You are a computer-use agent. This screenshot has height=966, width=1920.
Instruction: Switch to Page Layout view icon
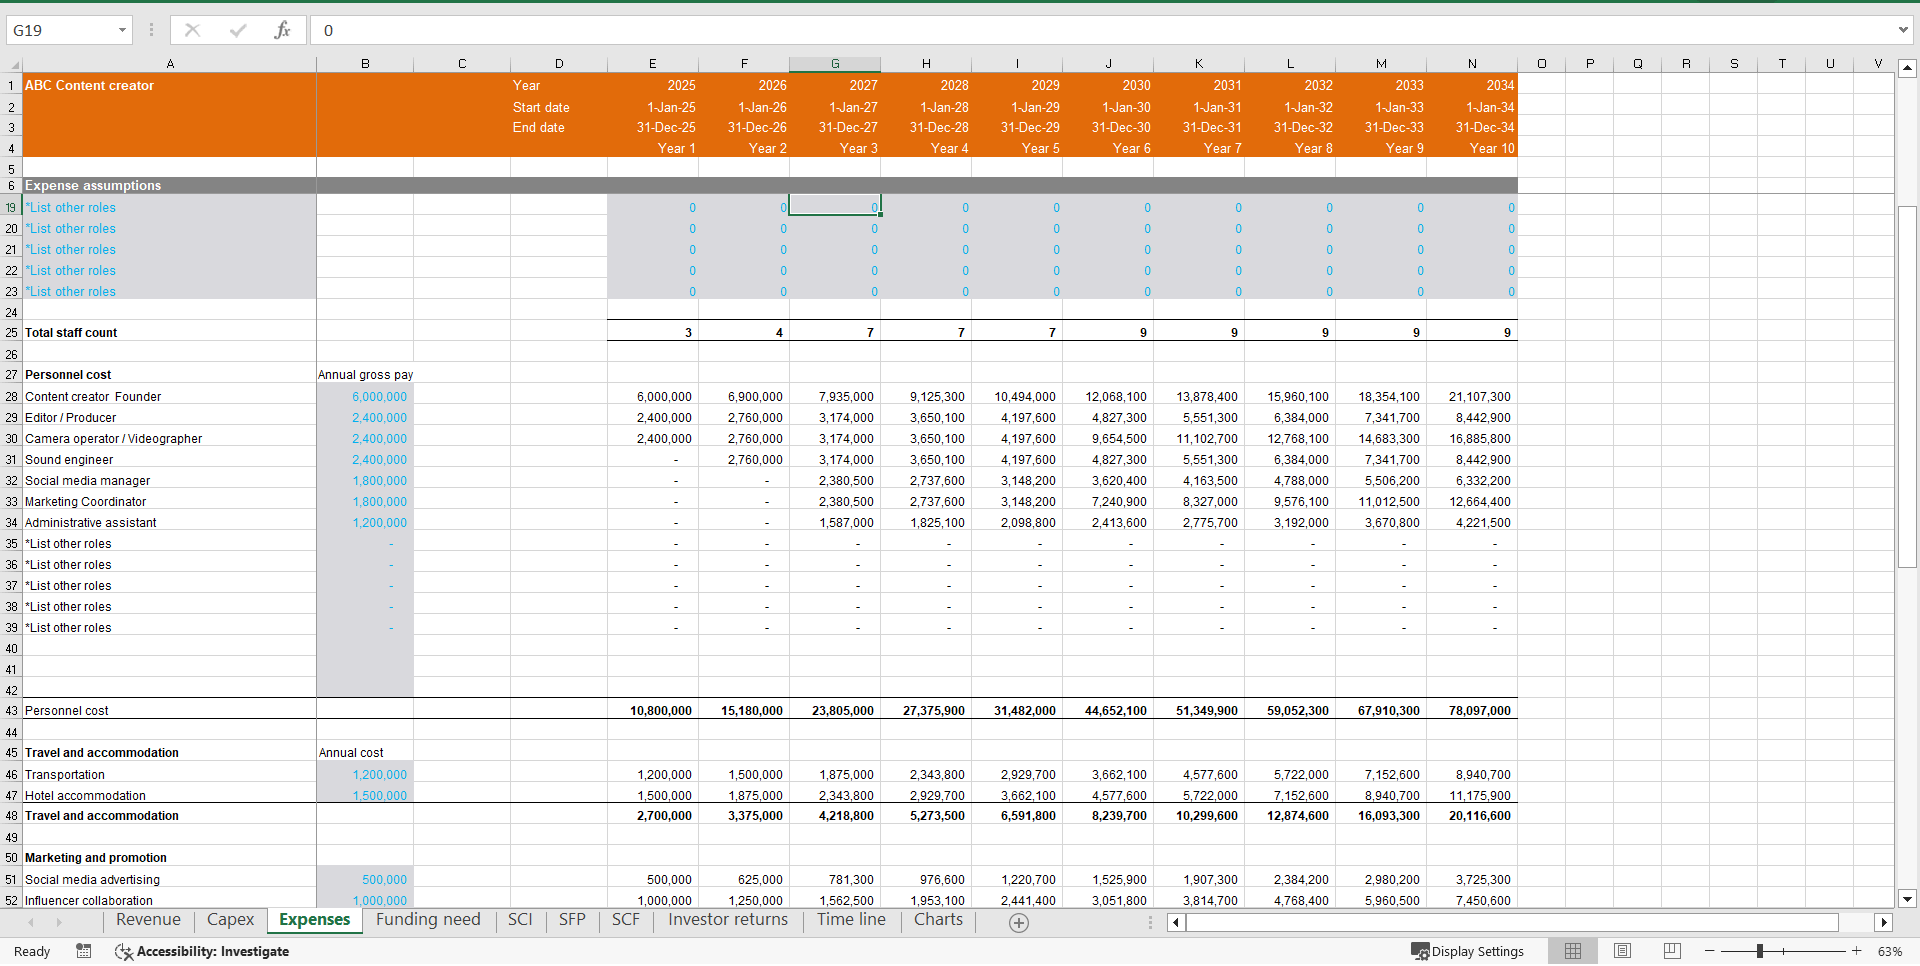click(1623, 951)
